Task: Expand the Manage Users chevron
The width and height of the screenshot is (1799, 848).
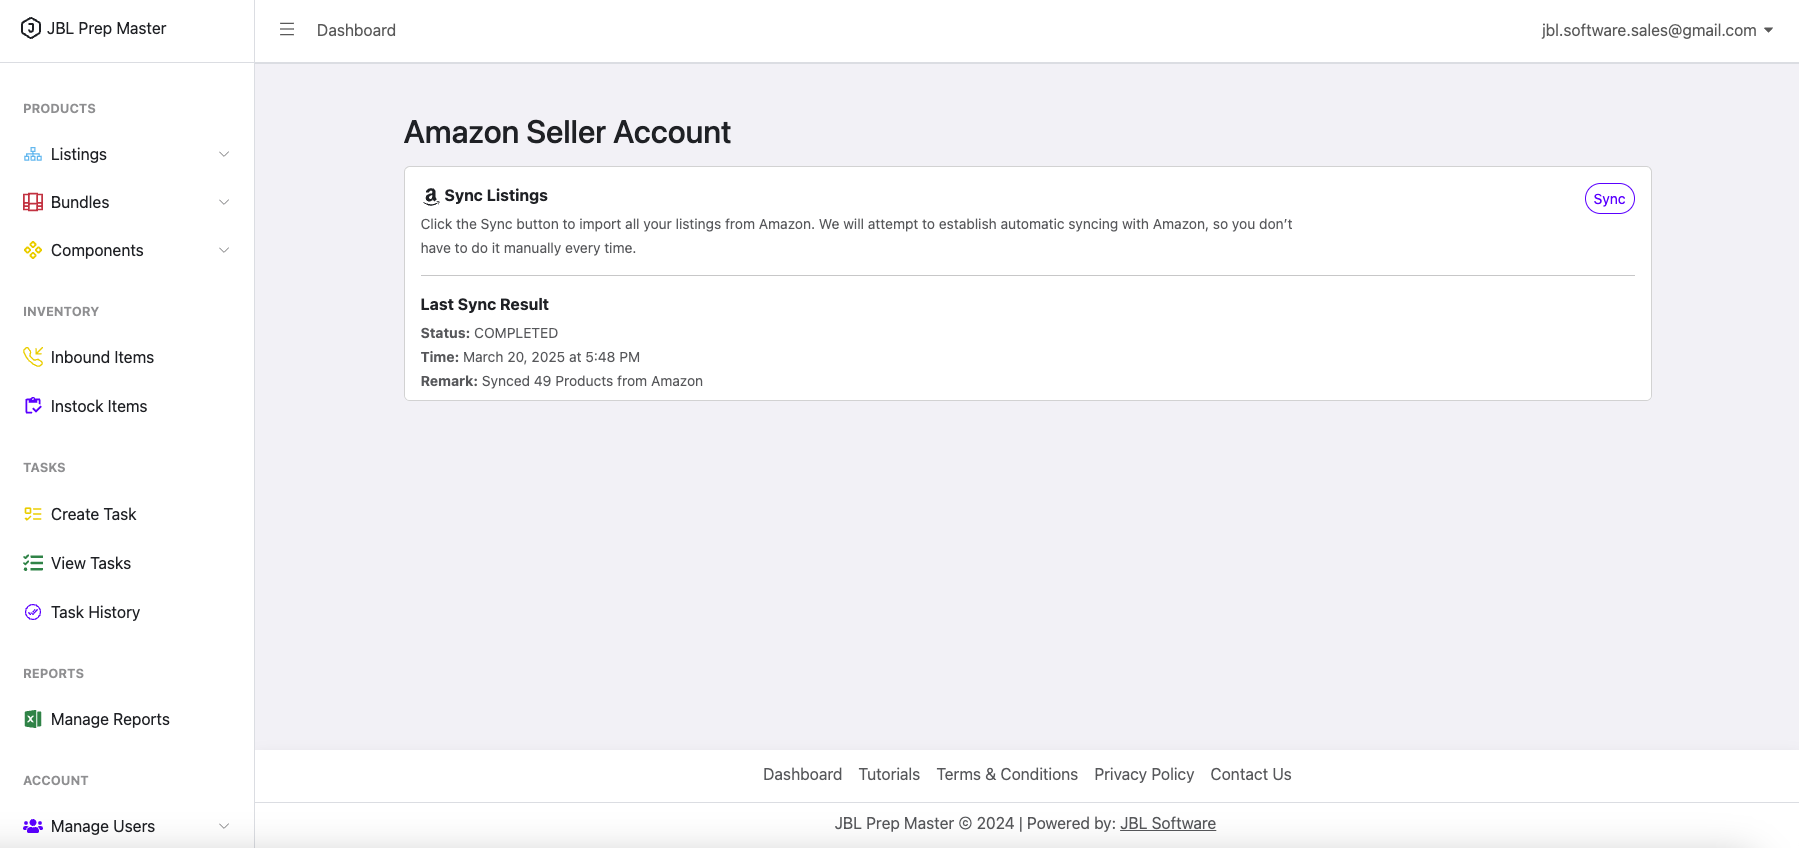Action: [224, 826]
